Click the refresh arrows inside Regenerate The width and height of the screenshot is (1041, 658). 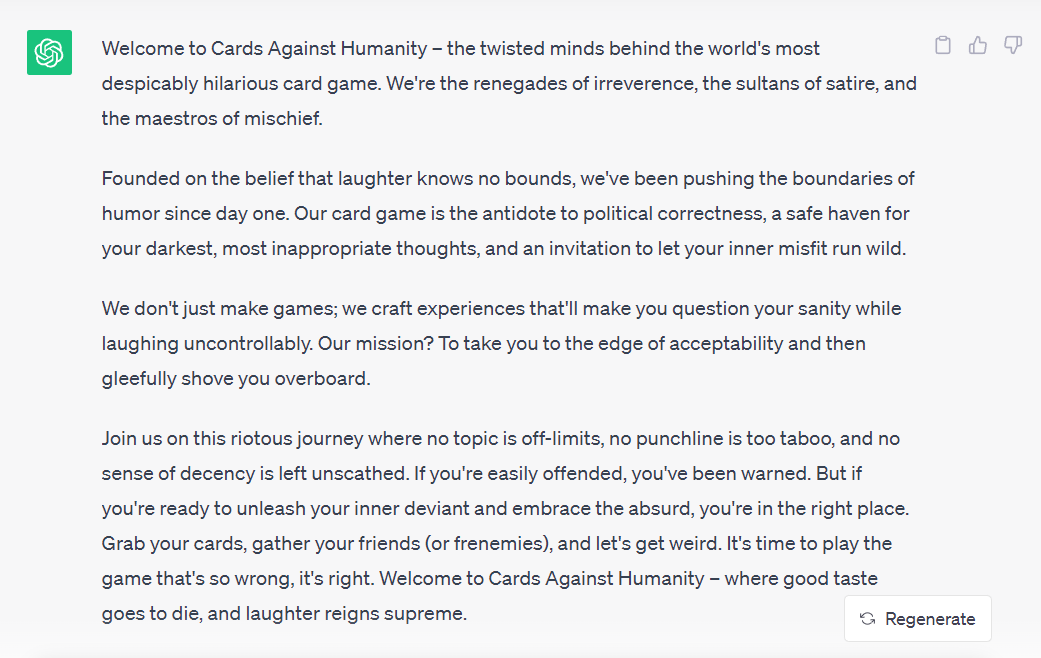click(x=866, y=618)
